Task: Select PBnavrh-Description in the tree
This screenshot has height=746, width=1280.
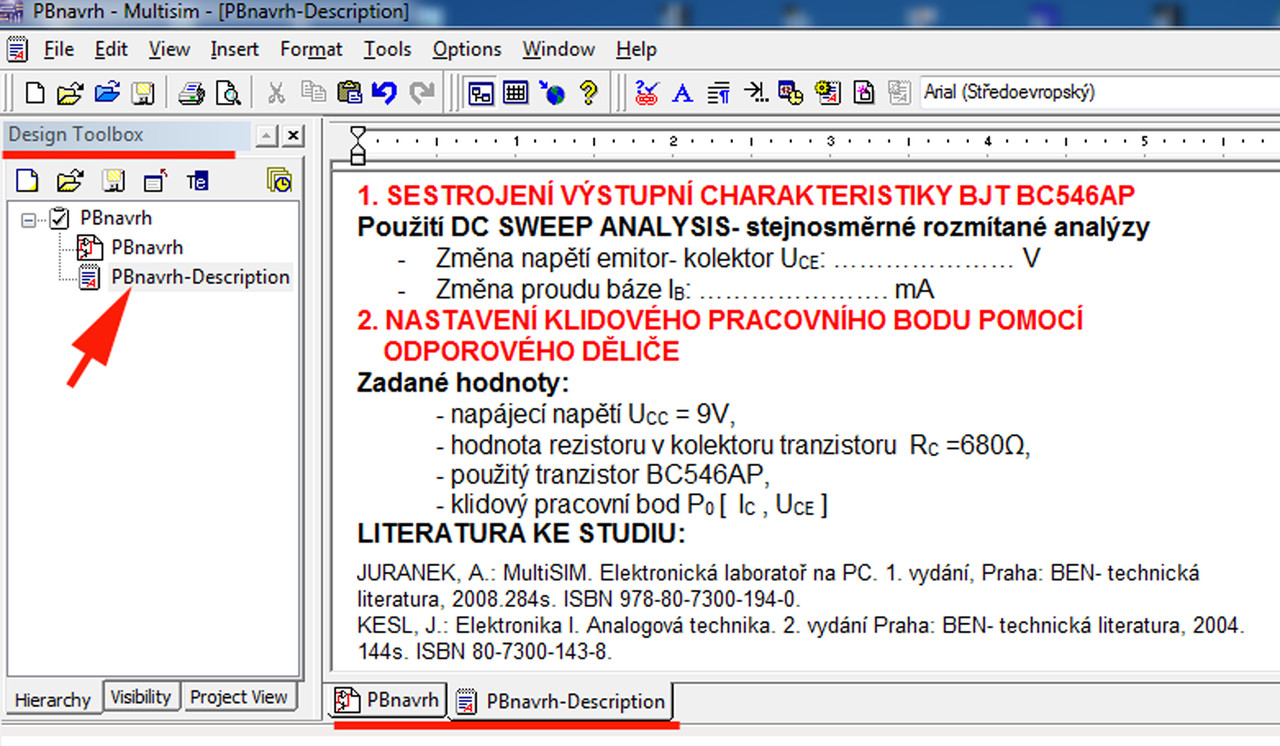Action: [200, 277]
